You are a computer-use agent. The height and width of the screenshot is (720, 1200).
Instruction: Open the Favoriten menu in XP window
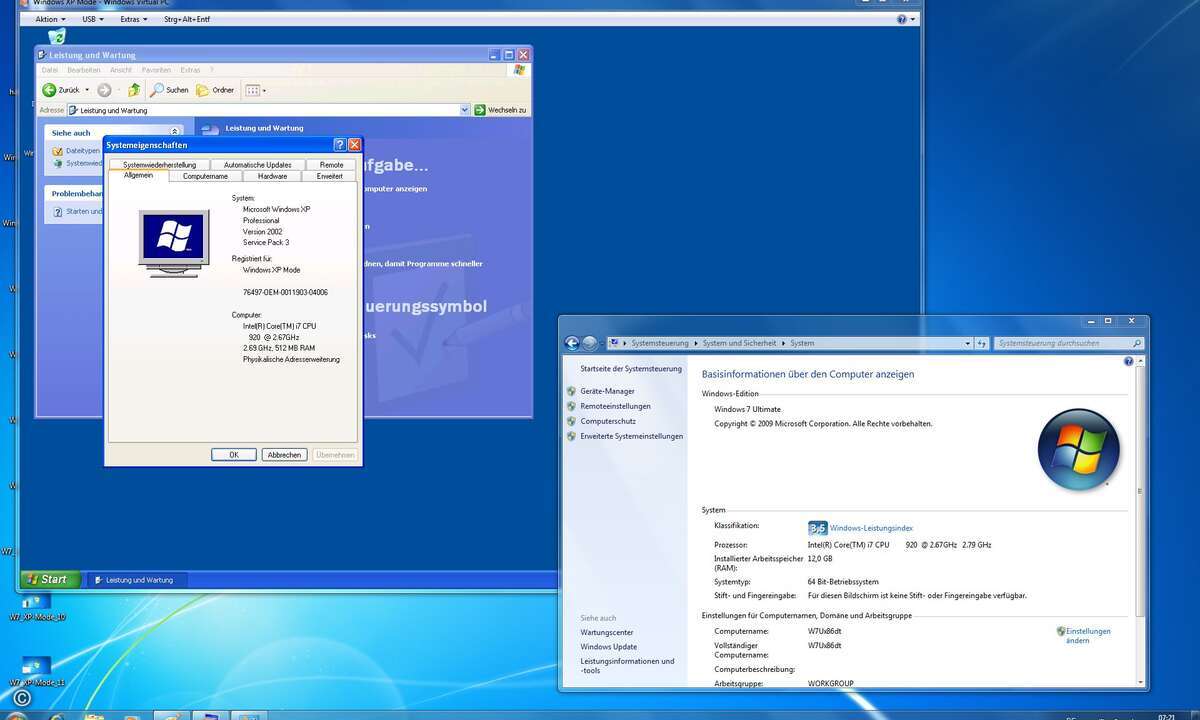click(x=157, y=70)
